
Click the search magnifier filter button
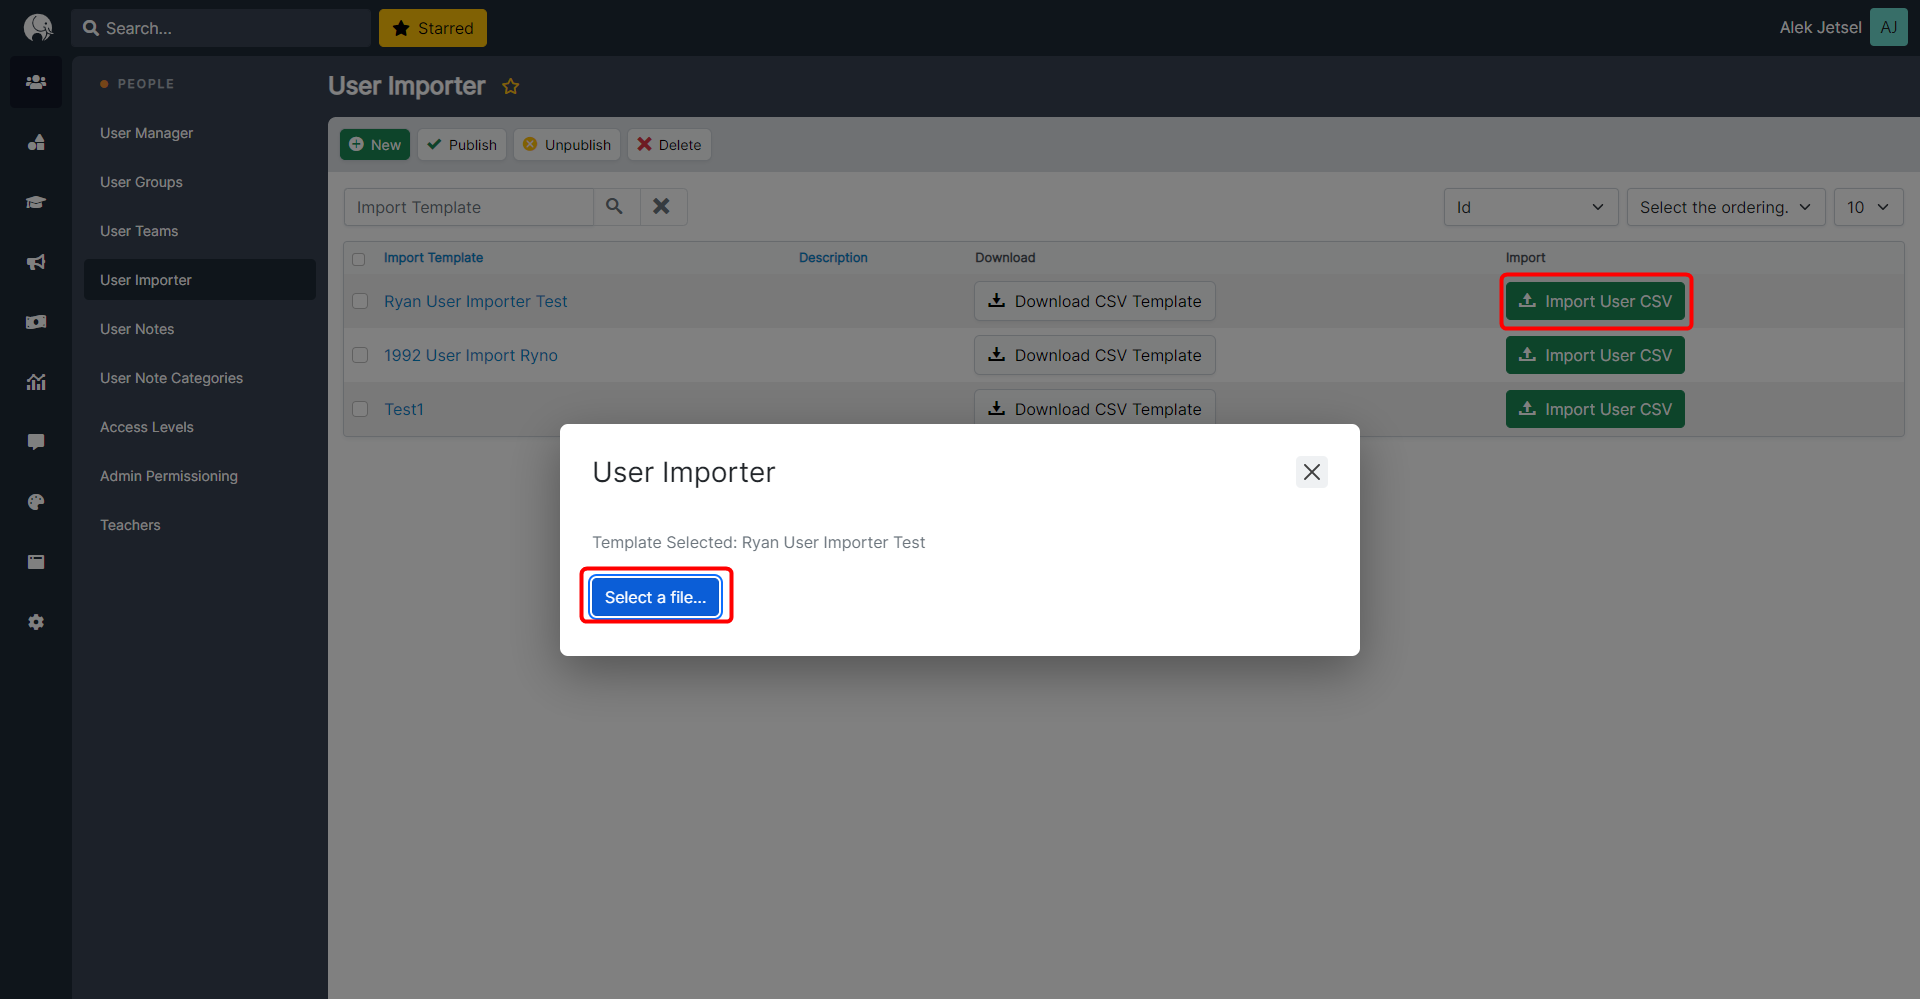(615, 206)
